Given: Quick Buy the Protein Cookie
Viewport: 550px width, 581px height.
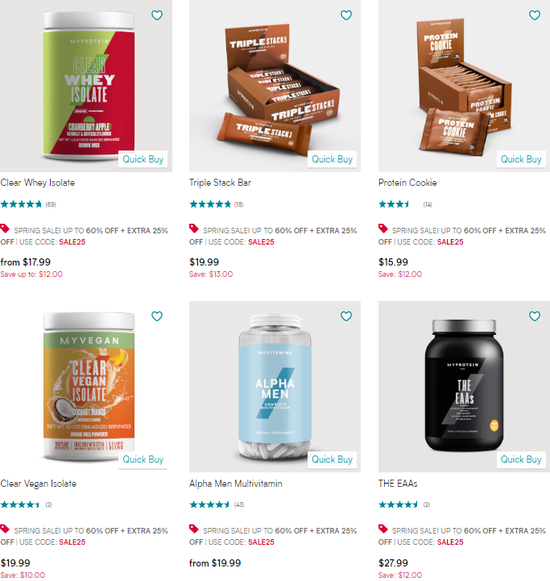Looking at the screenshot, I should pyautogui.click(x=521, y=159).
